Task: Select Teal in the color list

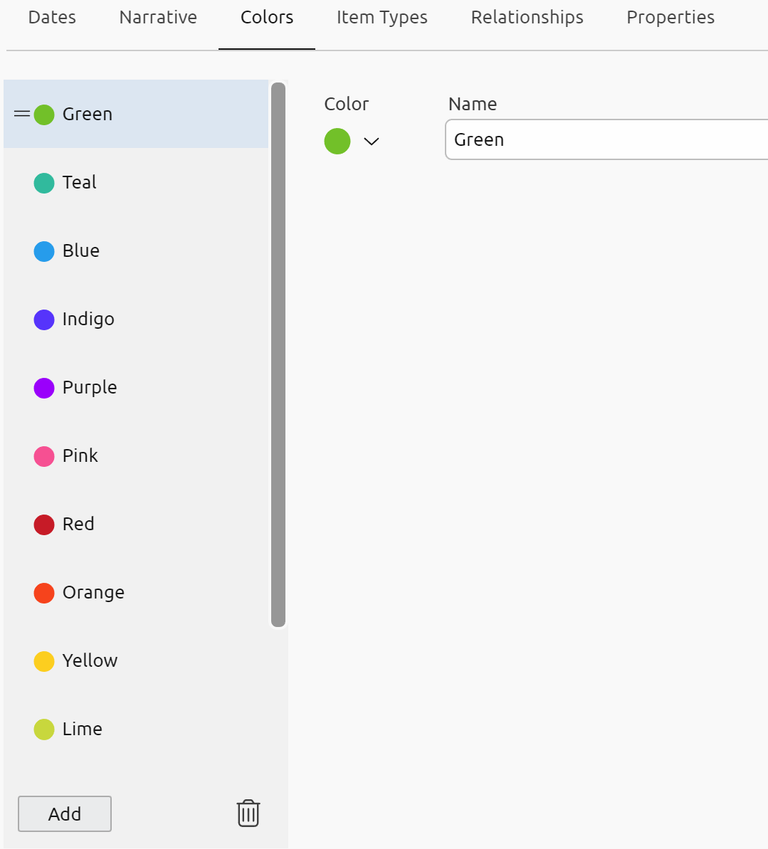Action: (79, 183)
